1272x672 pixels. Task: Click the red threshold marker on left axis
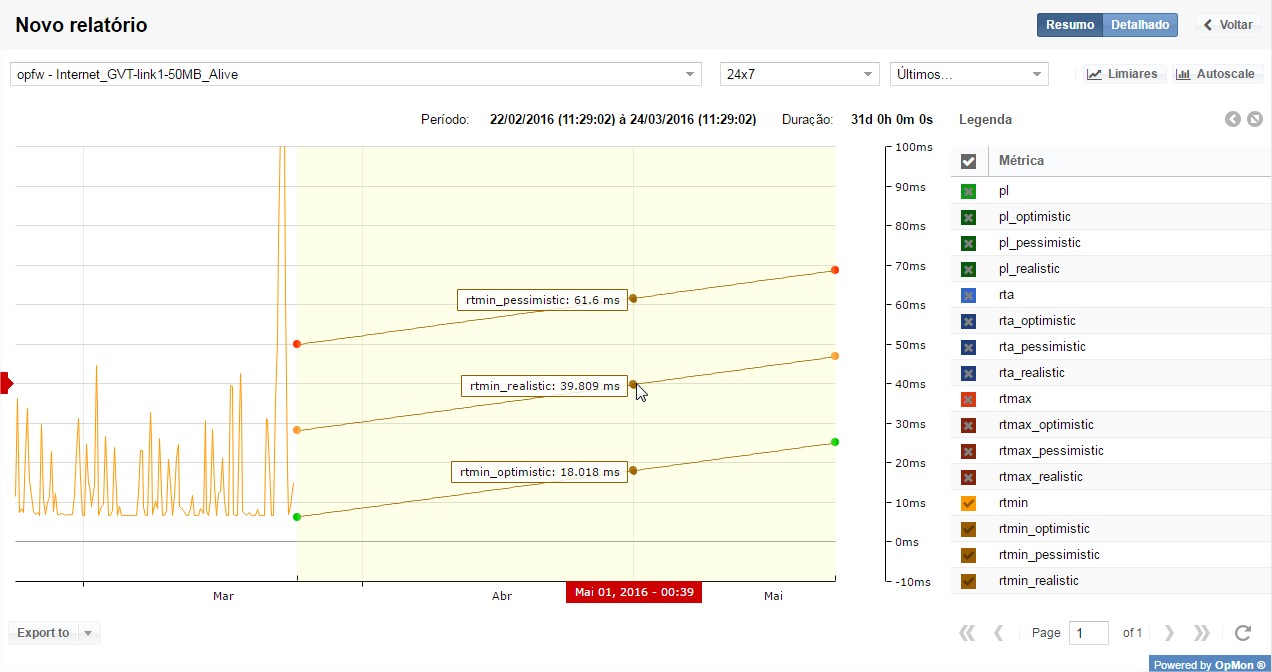[6, 382]
